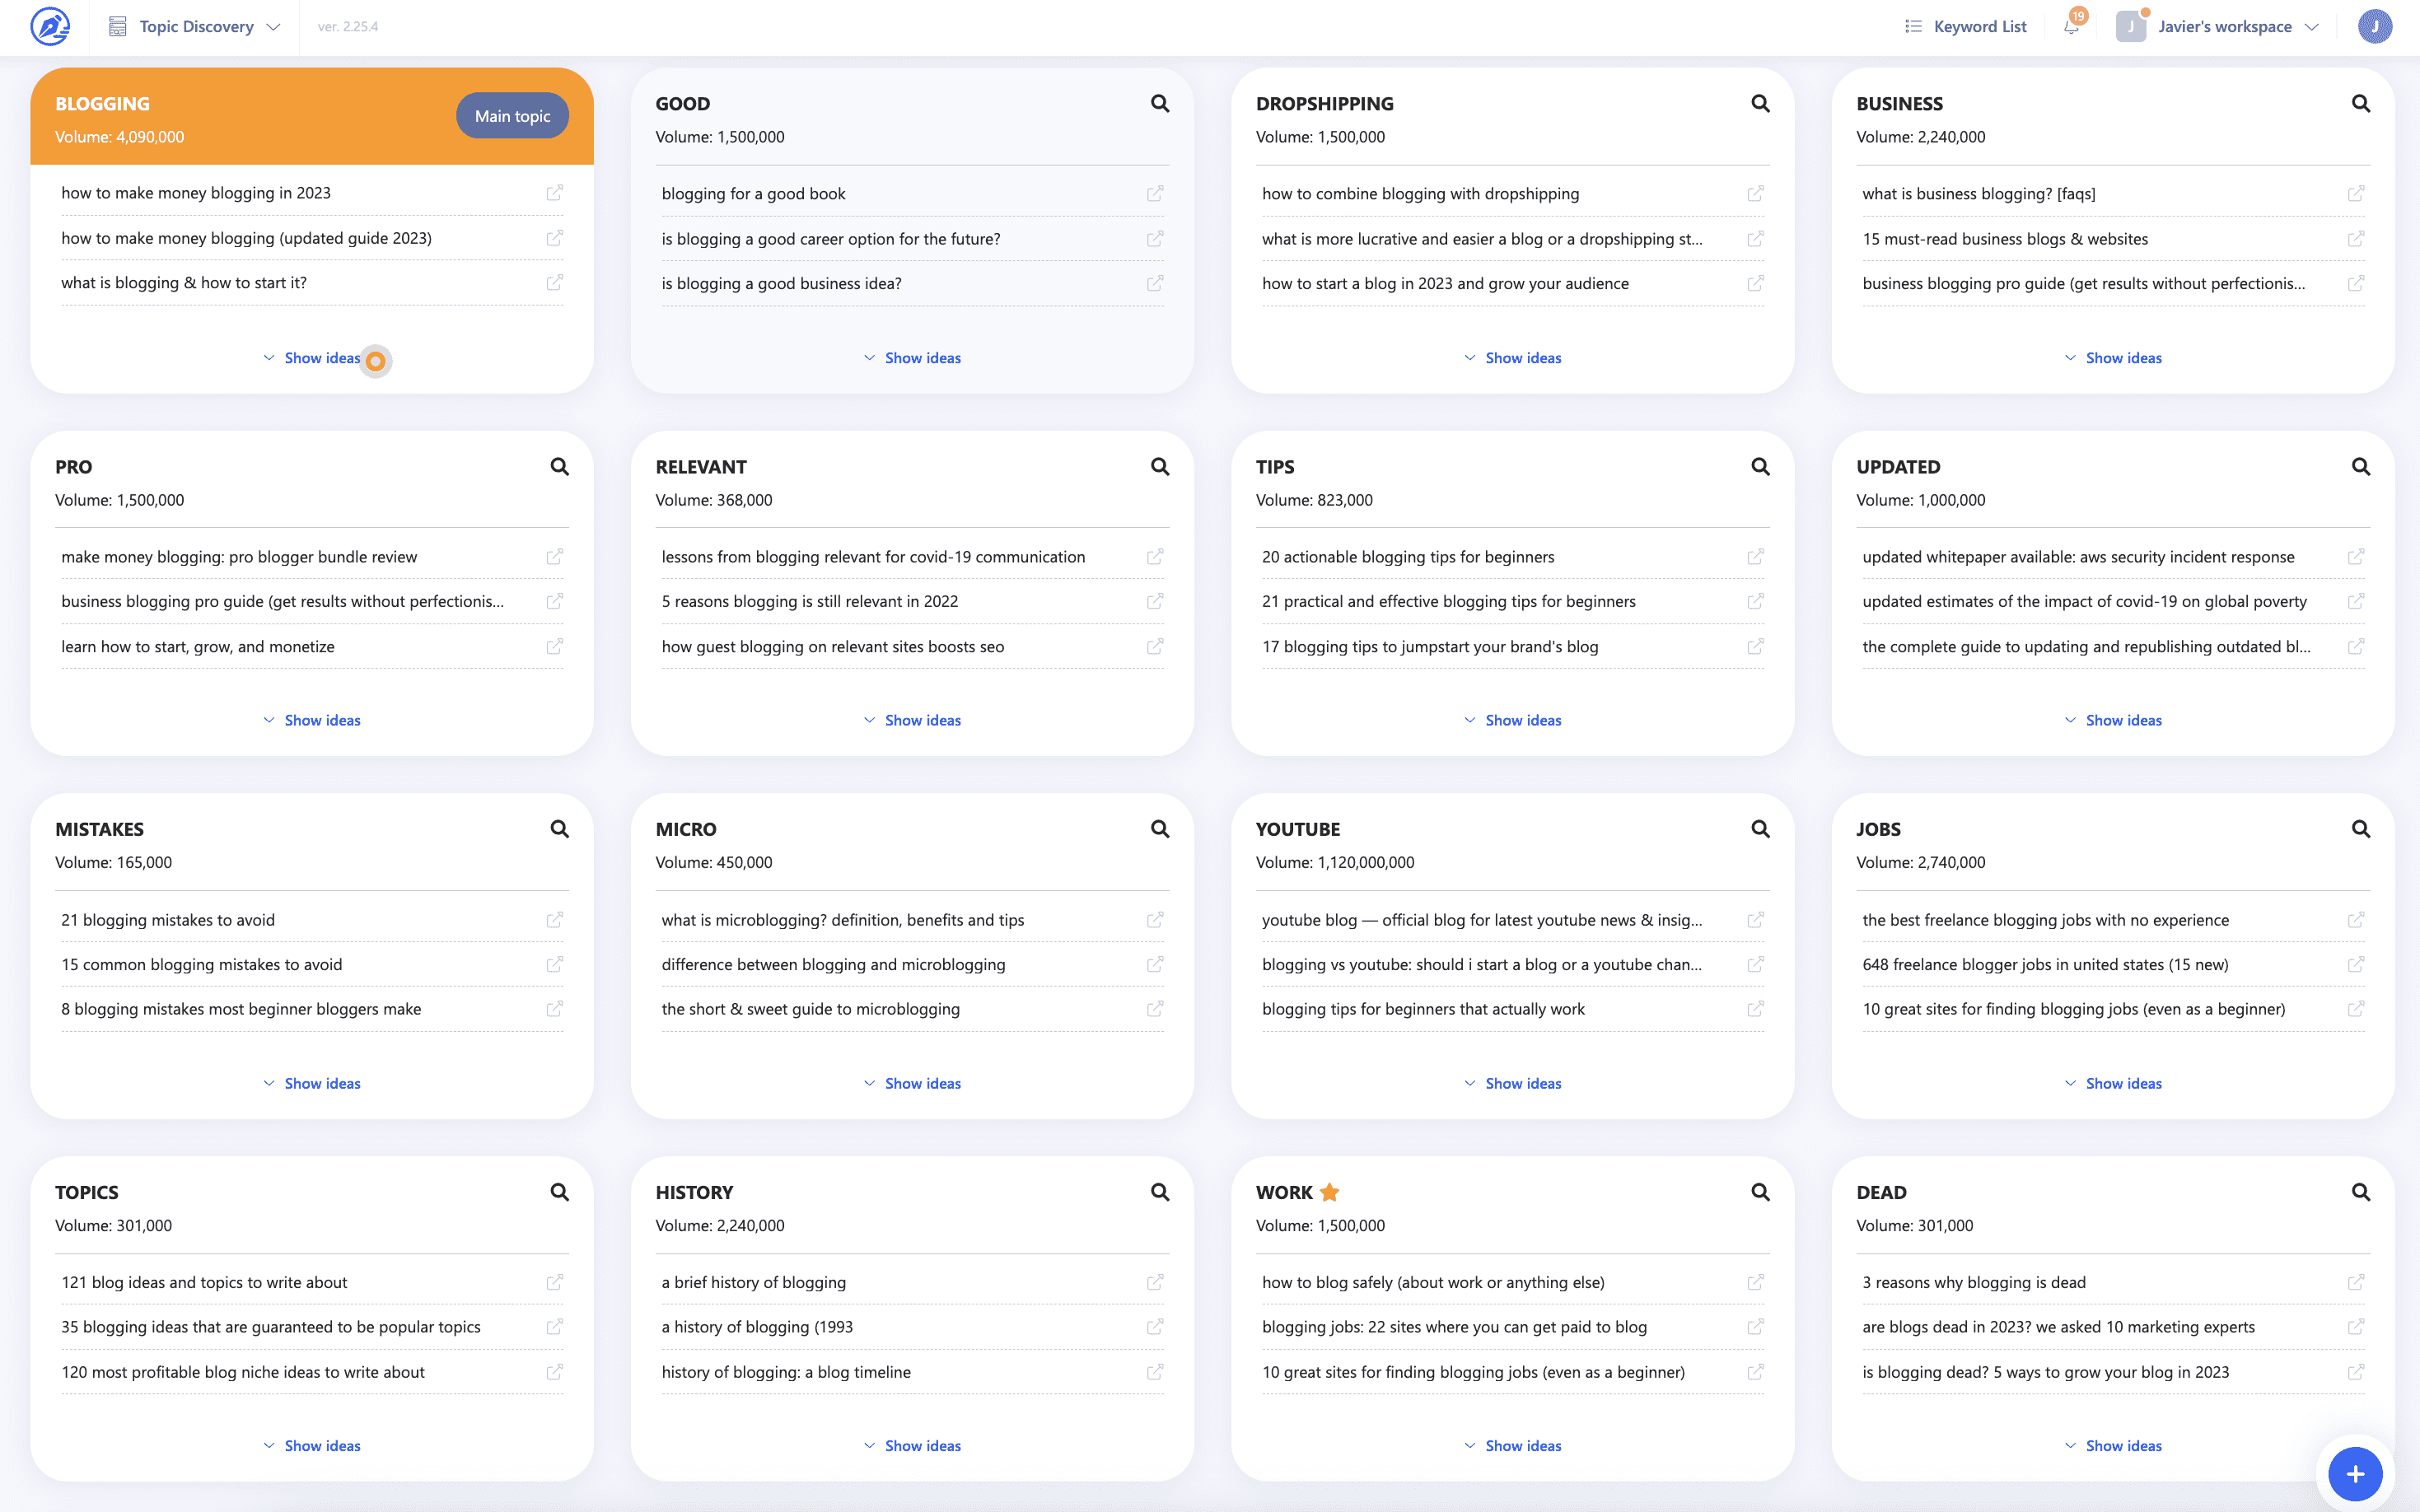Search the TIPS topic magnifier icon
This screenshot has width=2420, height=1512.
pyautogui.click(x=1760, y=466)
